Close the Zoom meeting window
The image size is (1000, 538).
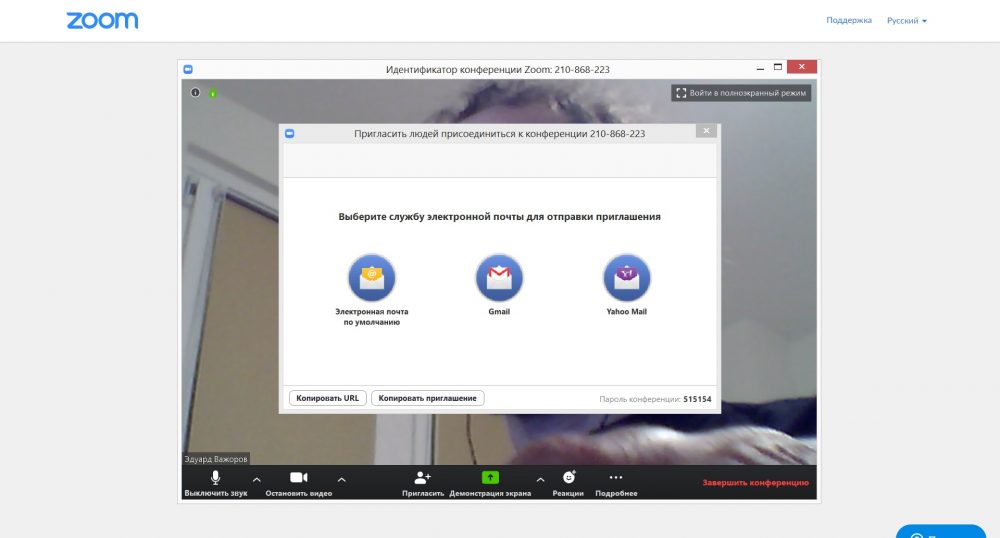coord(802,67)
